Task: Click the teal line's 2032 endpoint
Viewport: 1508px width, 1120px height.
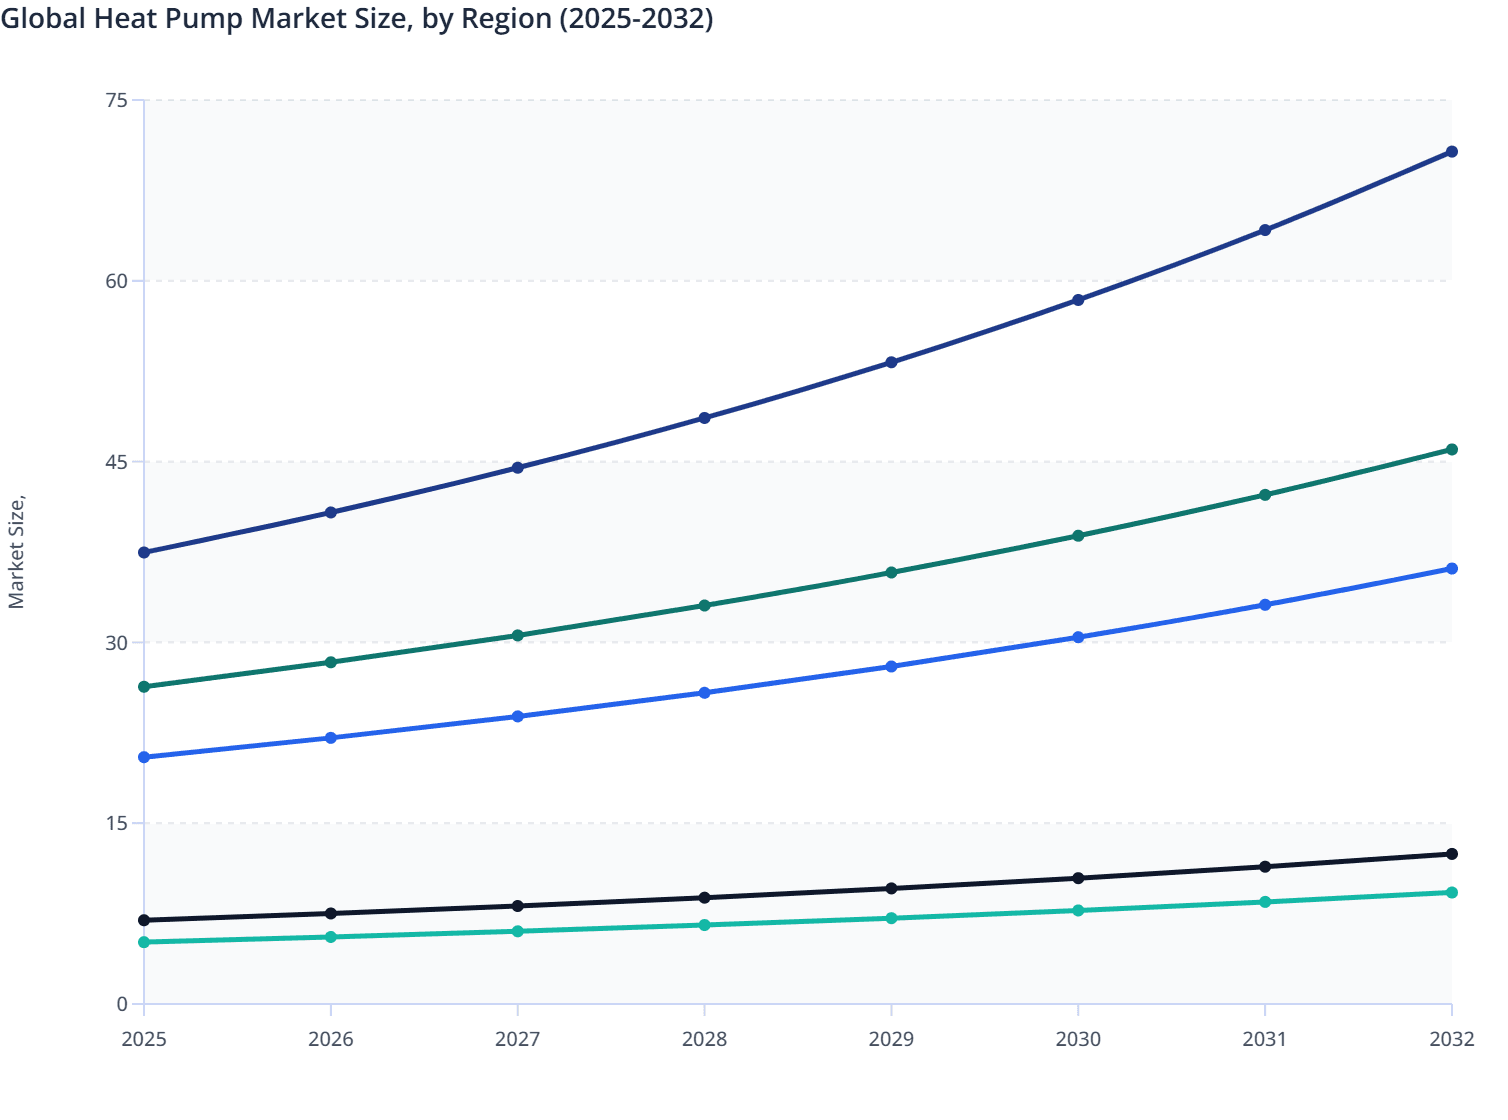Action: coord(1452,892)
